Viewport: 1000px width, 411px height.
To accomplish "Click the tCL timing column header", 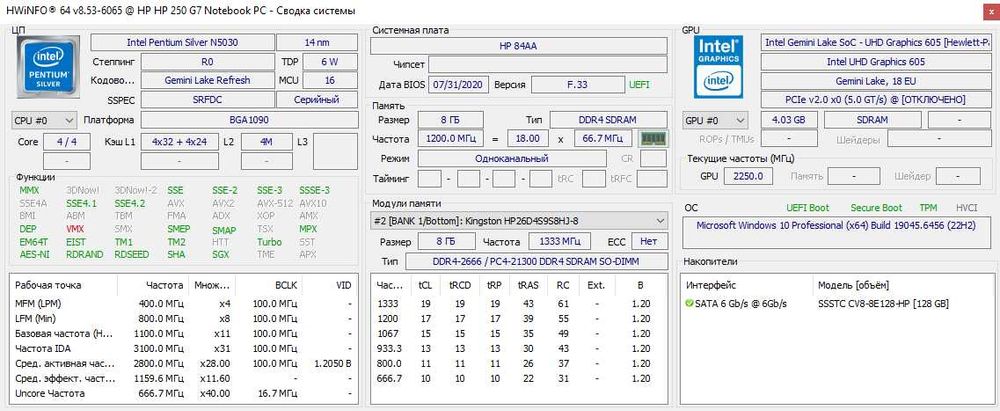I will point(424,285).
